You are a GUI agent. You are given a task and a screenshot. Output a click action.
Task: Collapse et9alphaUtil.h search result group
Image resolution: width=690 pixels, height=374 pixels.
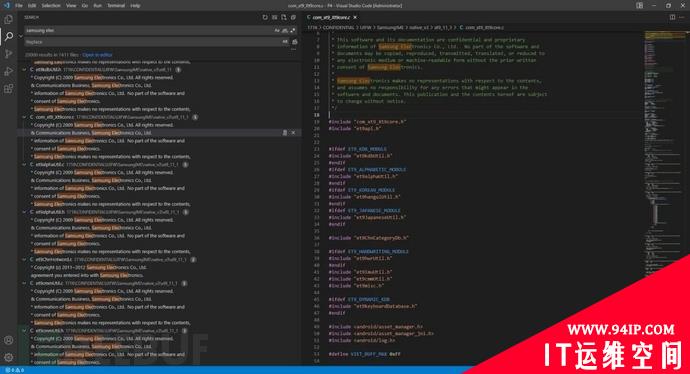tap(24, 212)
